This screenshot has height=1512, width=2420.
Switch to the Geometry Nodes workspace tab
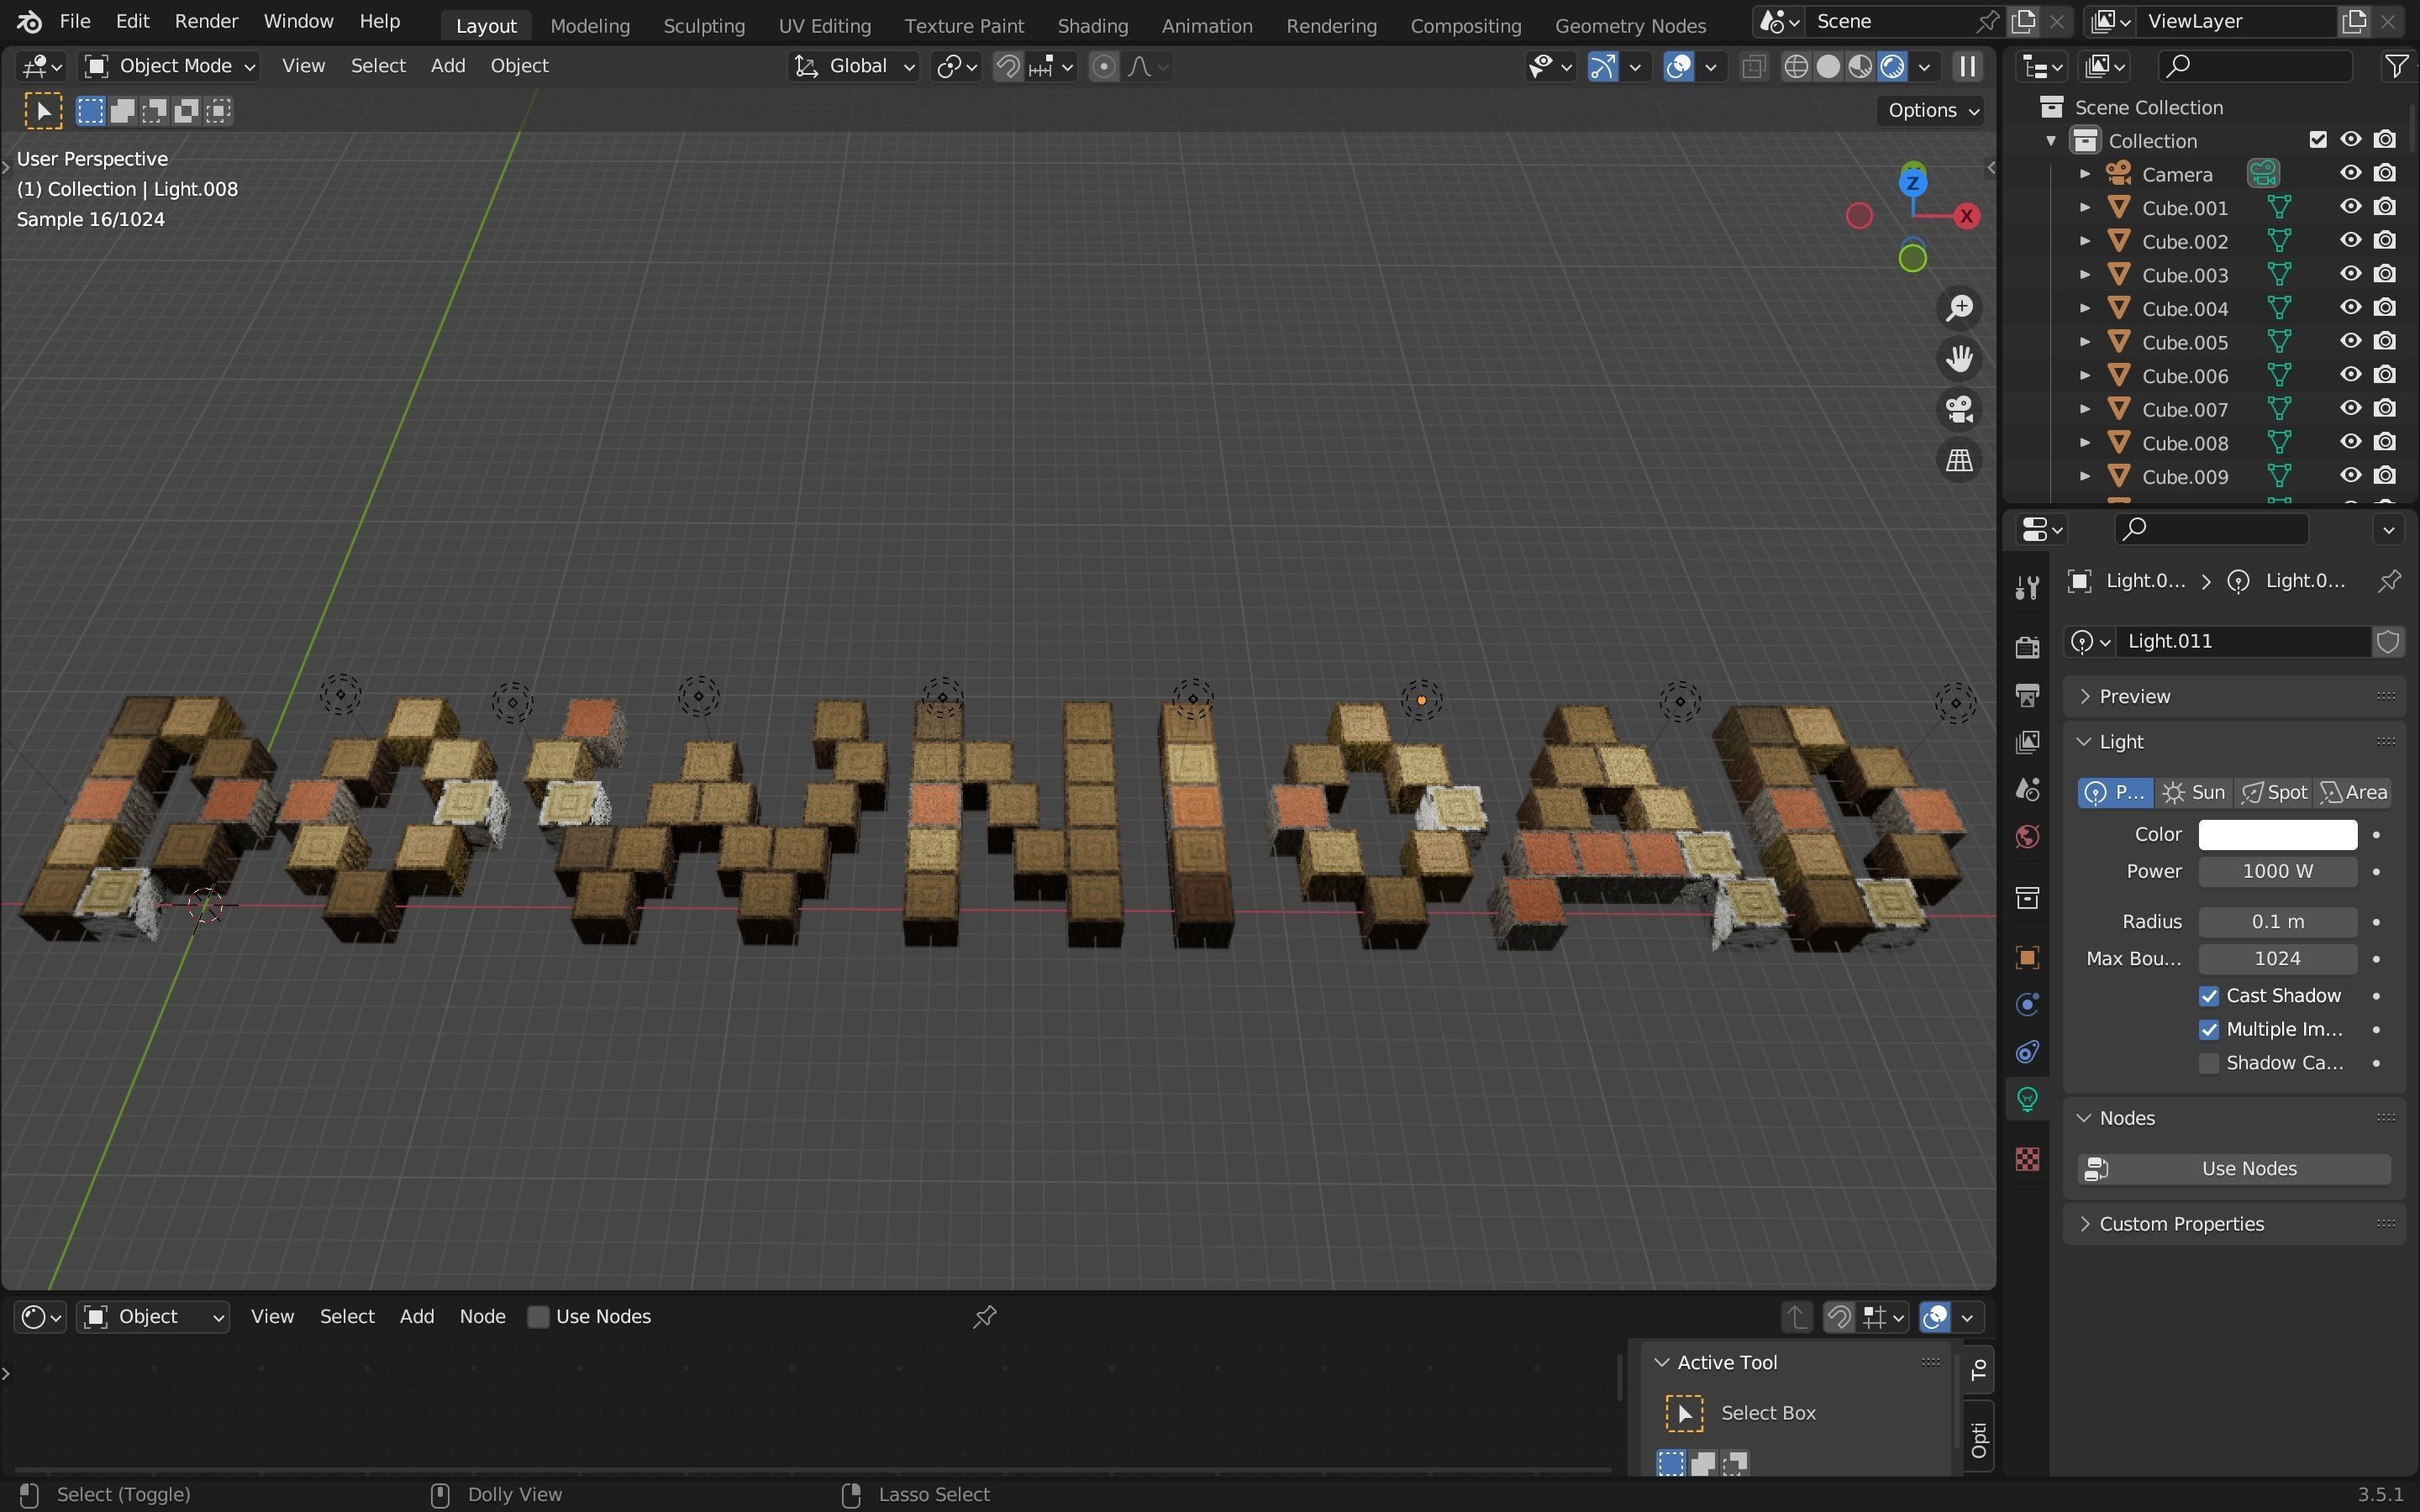click(x=1630, y=26)
